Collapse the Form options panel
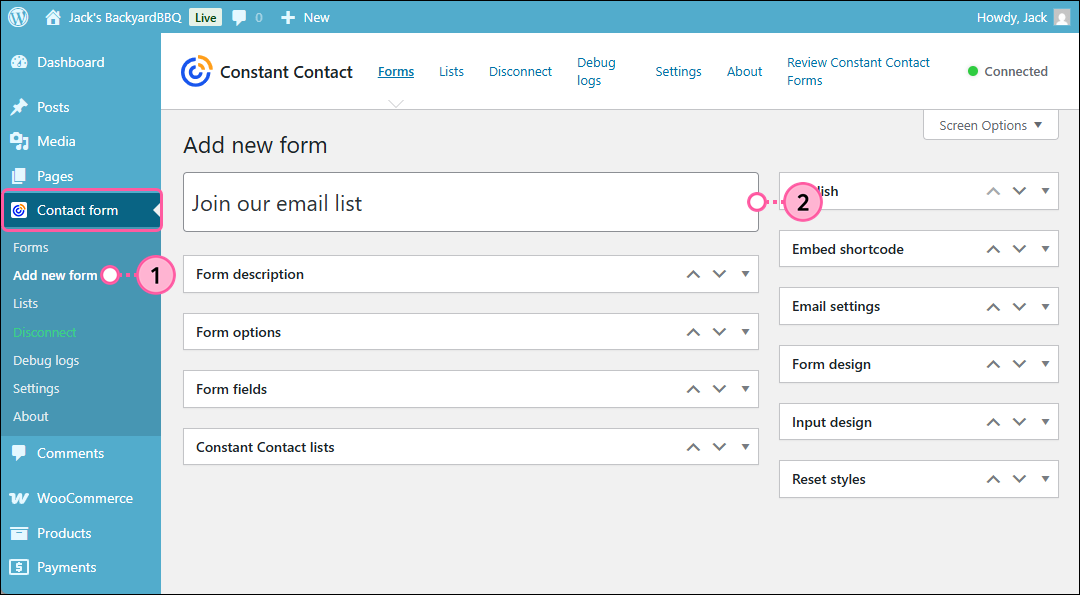Image resolution: width=1080 pixels, height=595 pixels. point(744,331)
